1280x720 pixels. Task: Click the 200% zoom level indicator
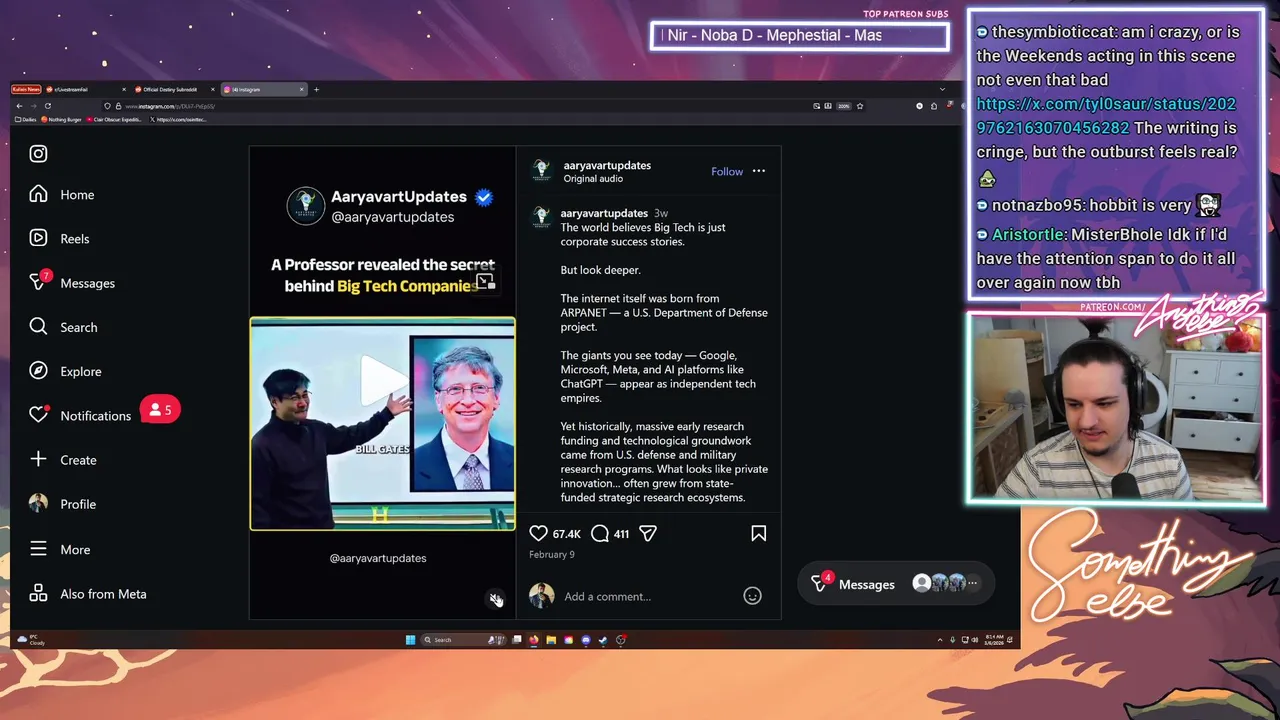click(843, 106)
